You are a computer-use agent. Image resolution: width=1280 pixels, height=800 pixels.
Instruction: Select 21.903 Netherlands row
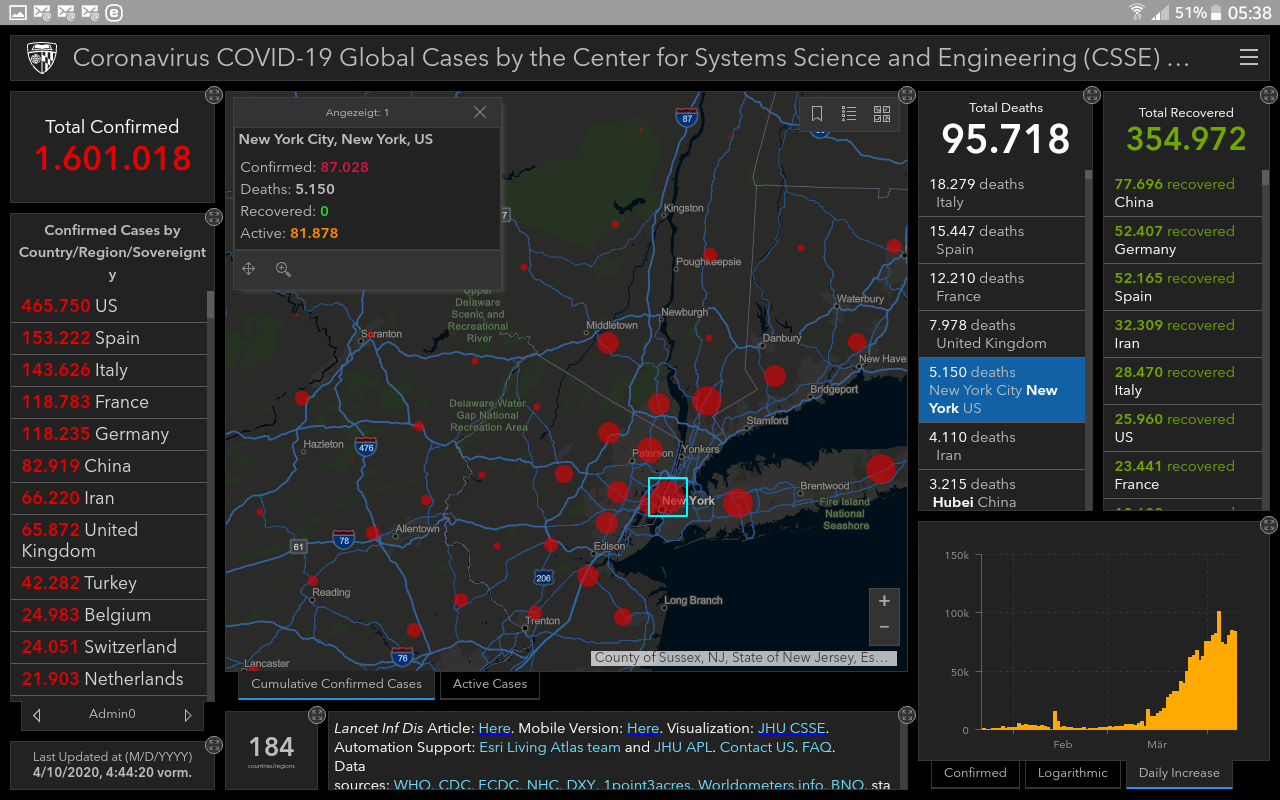[109, 679]
